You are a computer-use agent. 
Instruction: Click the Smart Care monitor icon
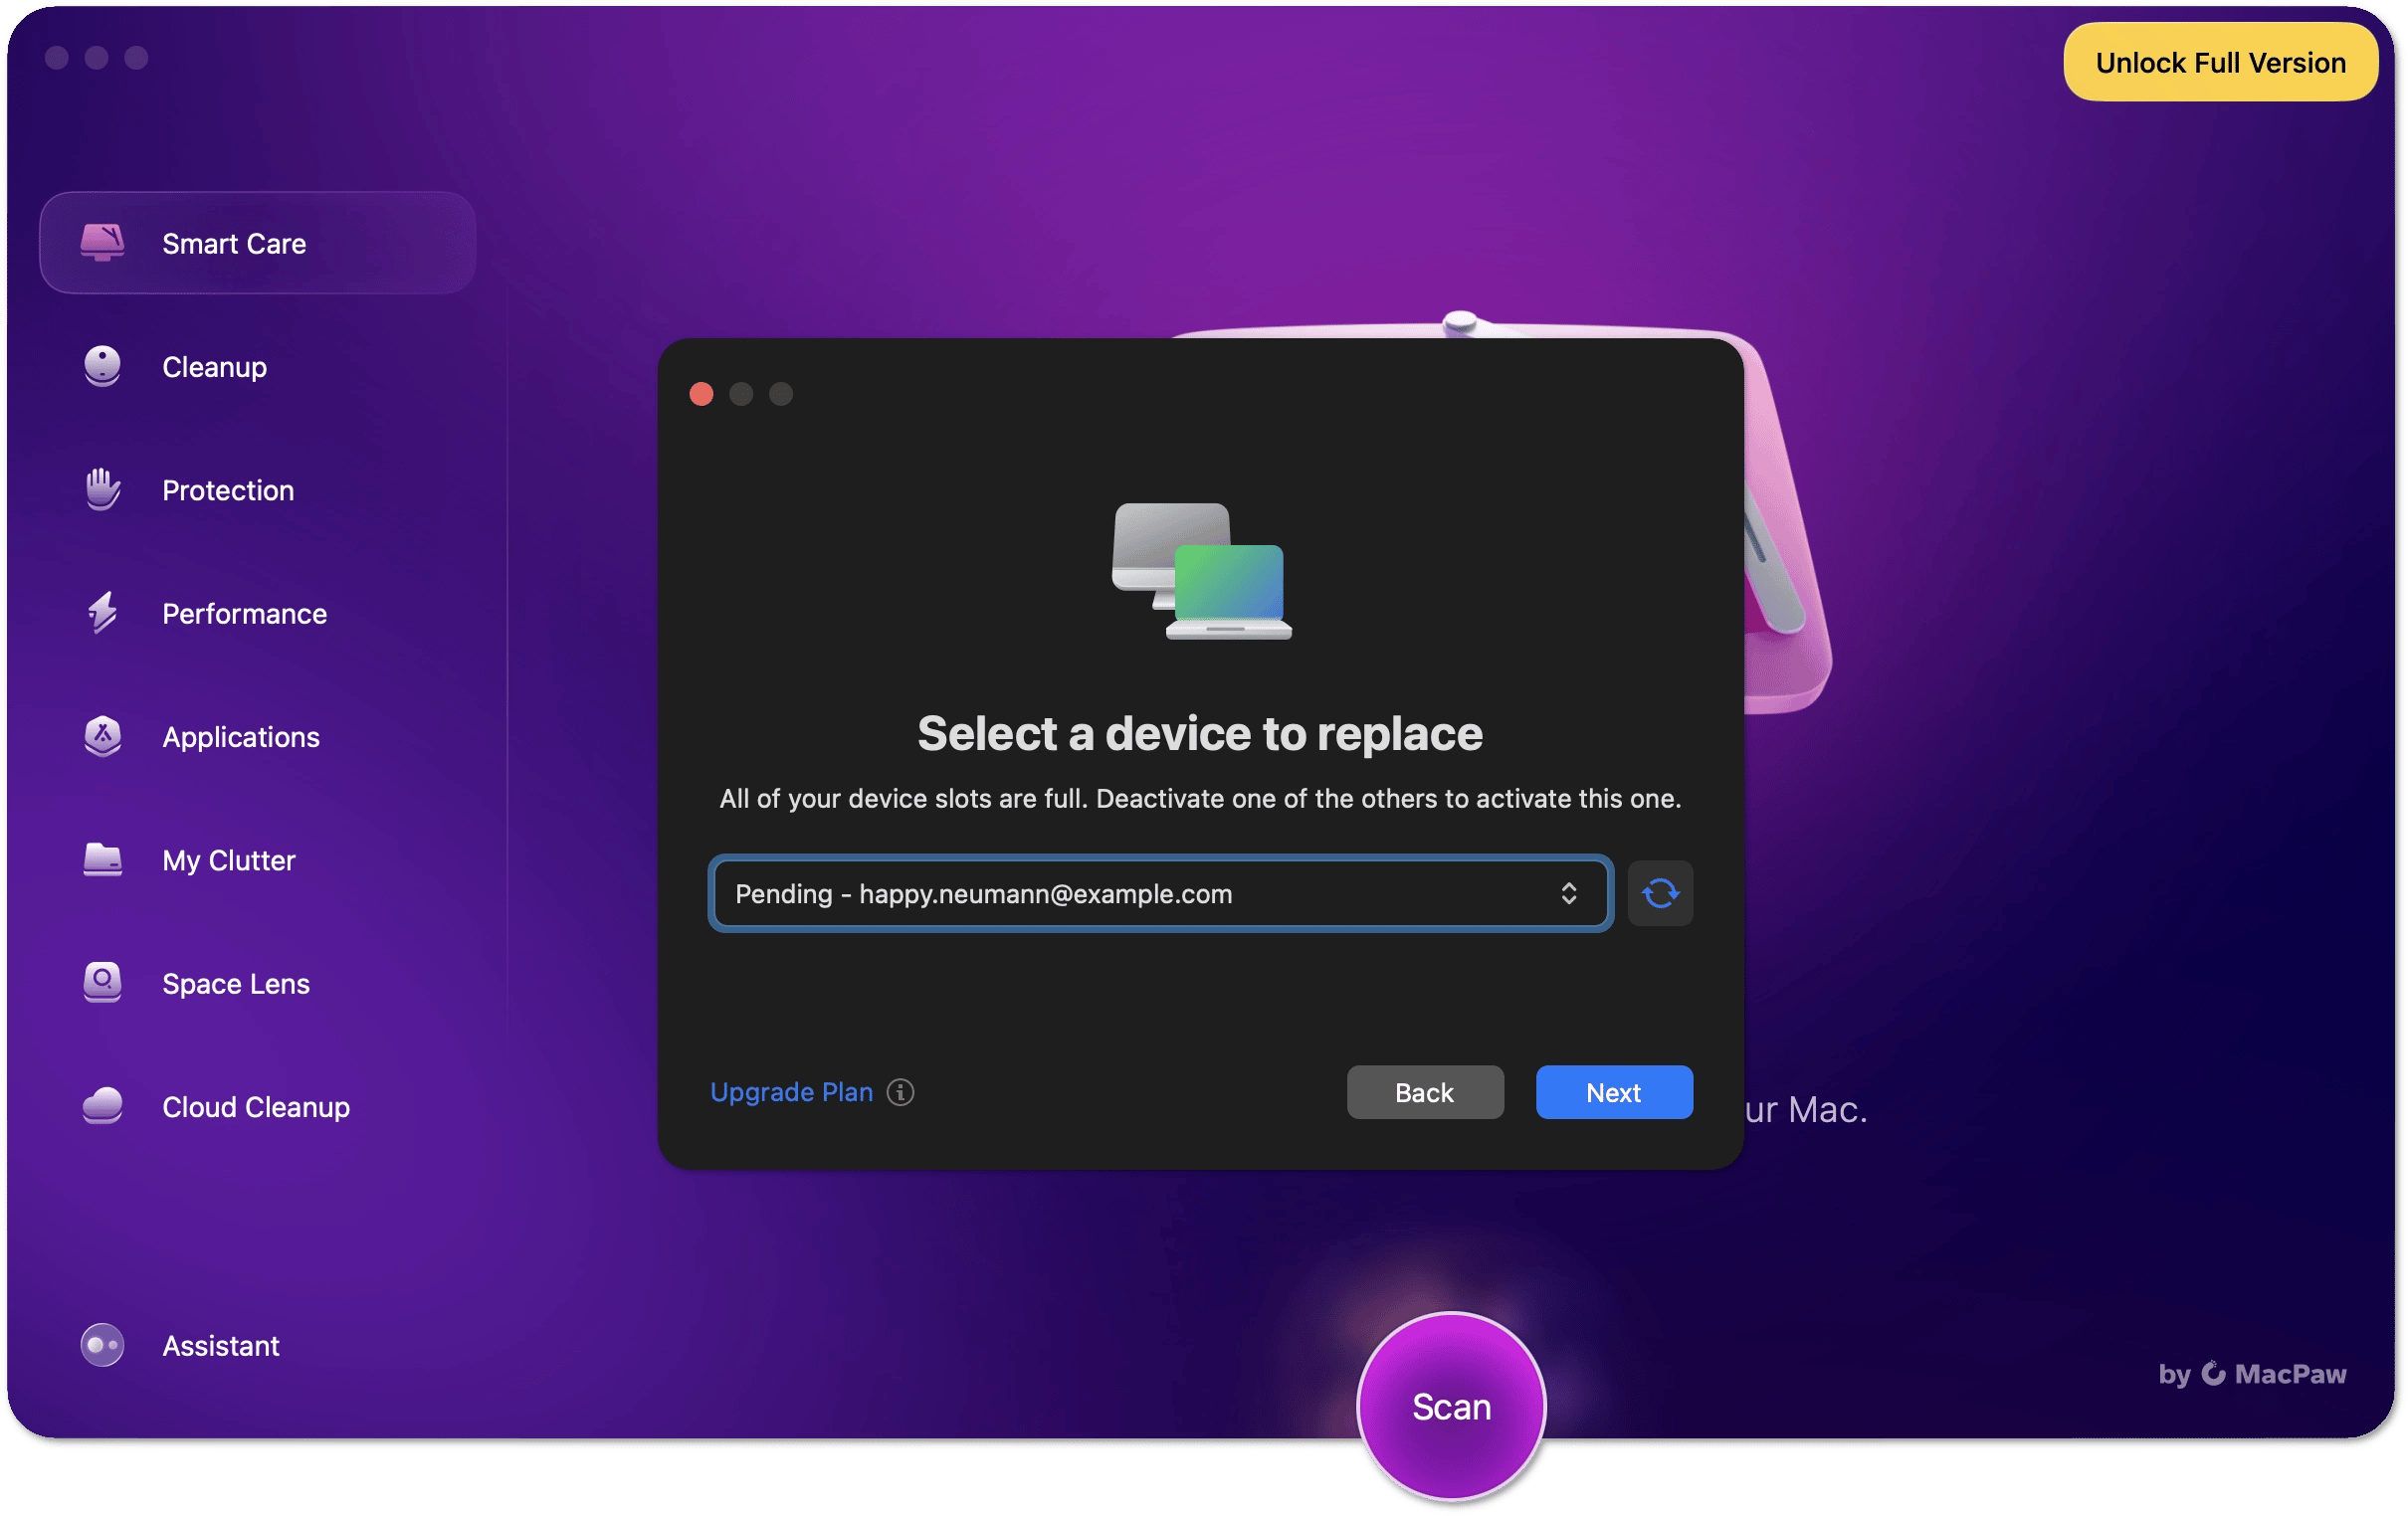click(102, 243)
